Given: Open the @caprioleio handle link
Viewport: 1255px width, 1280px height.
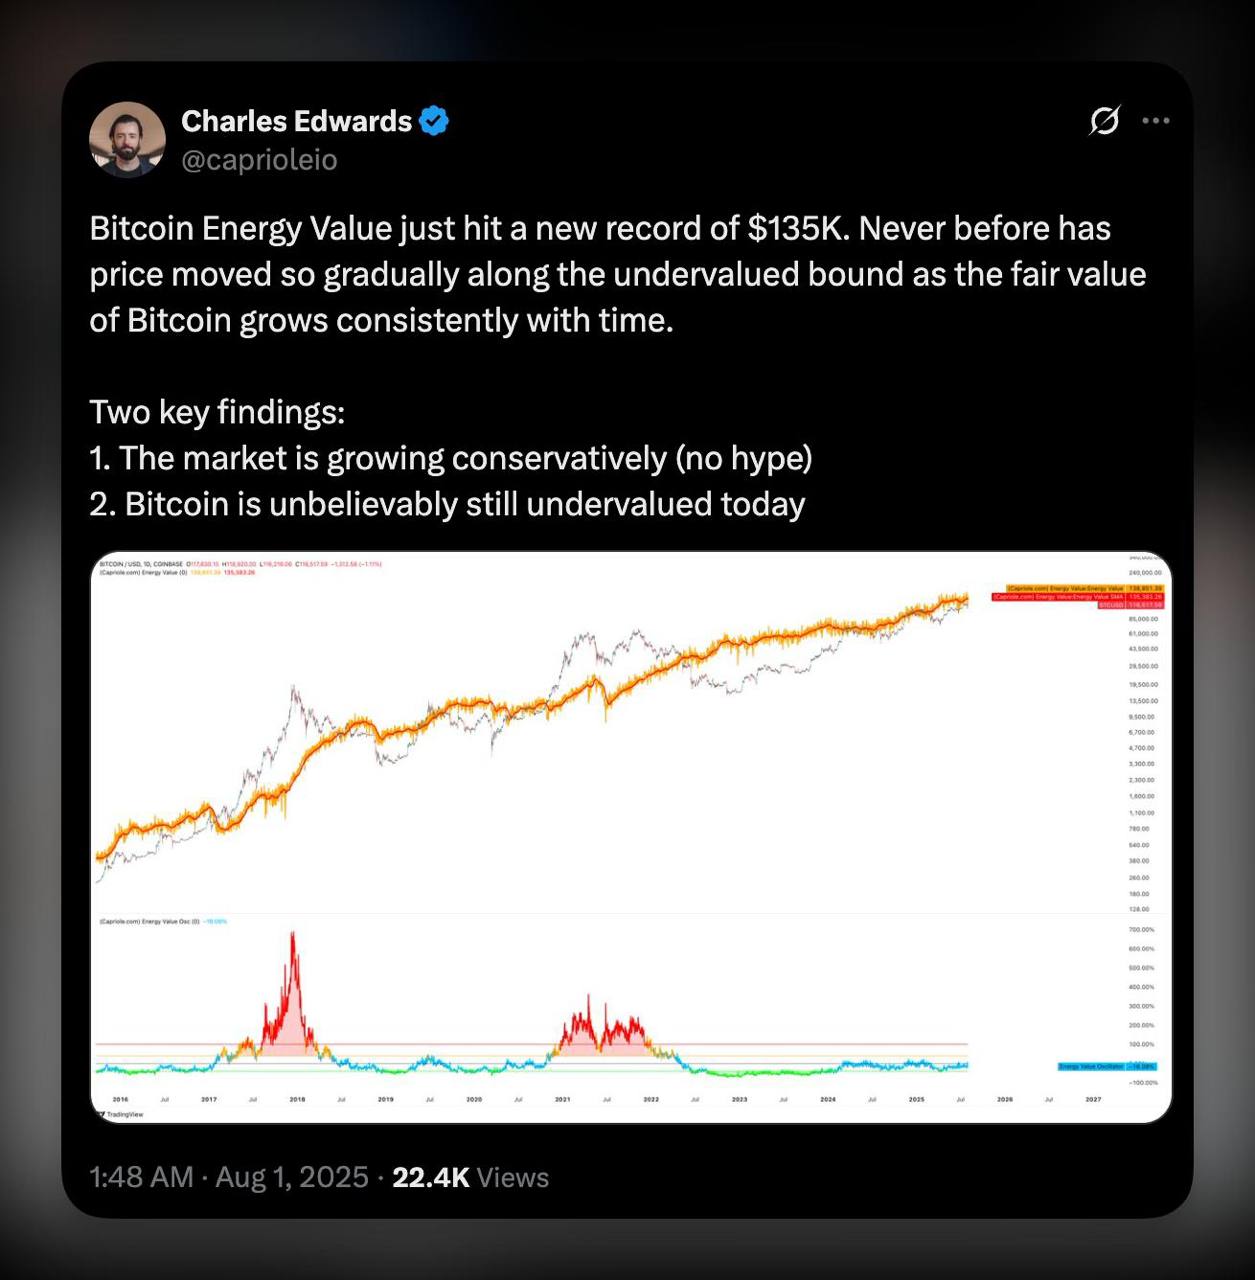Looking at the screenshot, I should coord(259,160).
